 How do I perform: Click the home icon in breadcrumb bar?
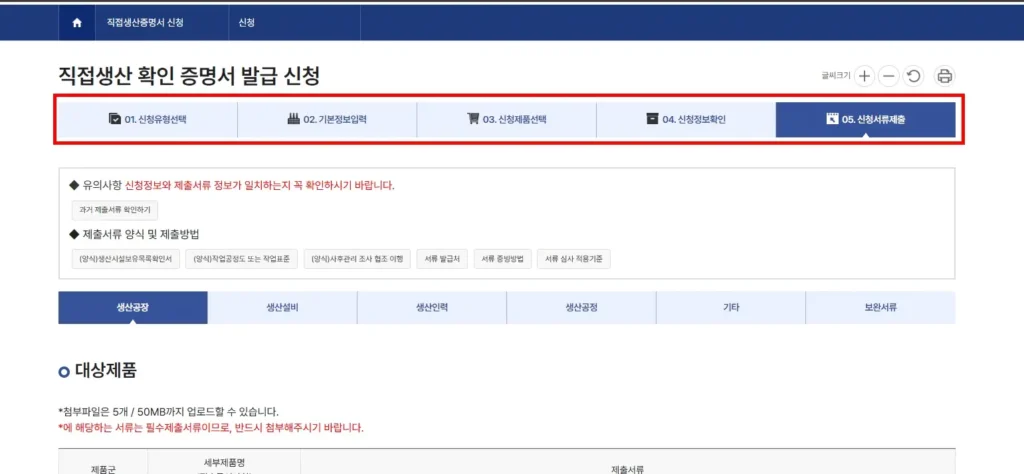[x=77, y=22]
